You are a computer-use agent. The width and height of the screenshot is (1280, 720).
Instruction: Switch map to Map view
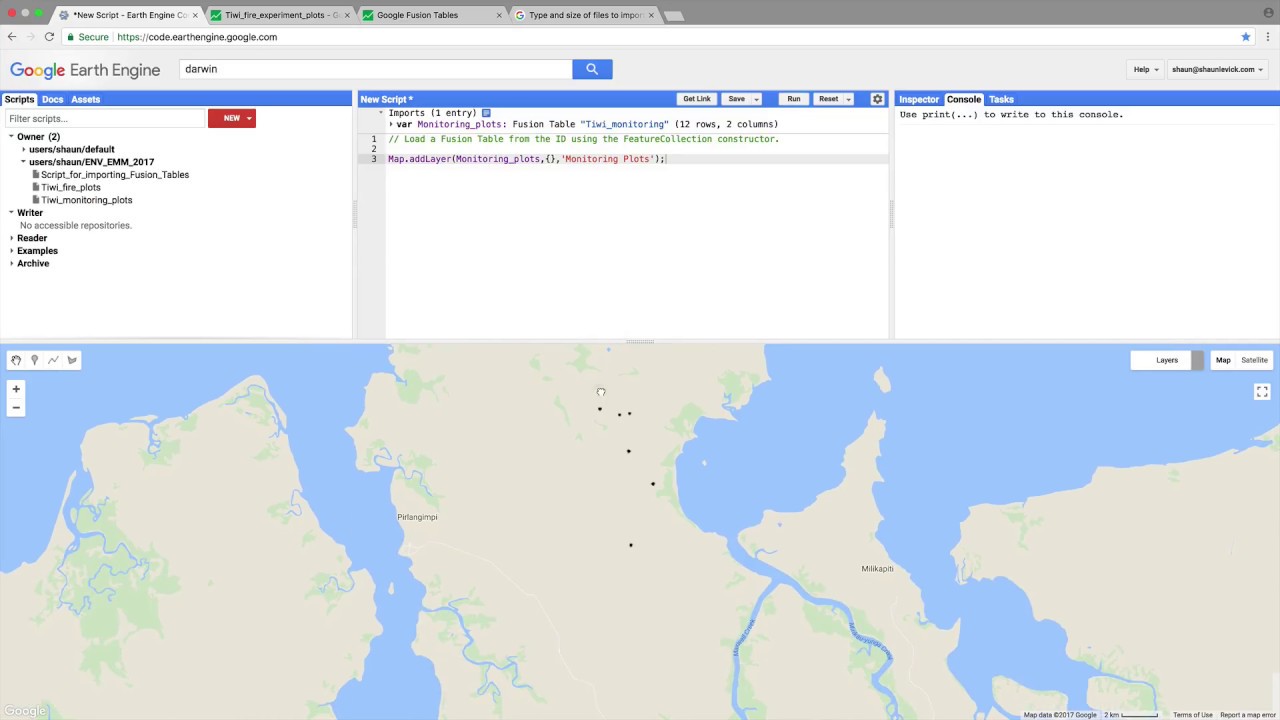(x=1223, y=360)
